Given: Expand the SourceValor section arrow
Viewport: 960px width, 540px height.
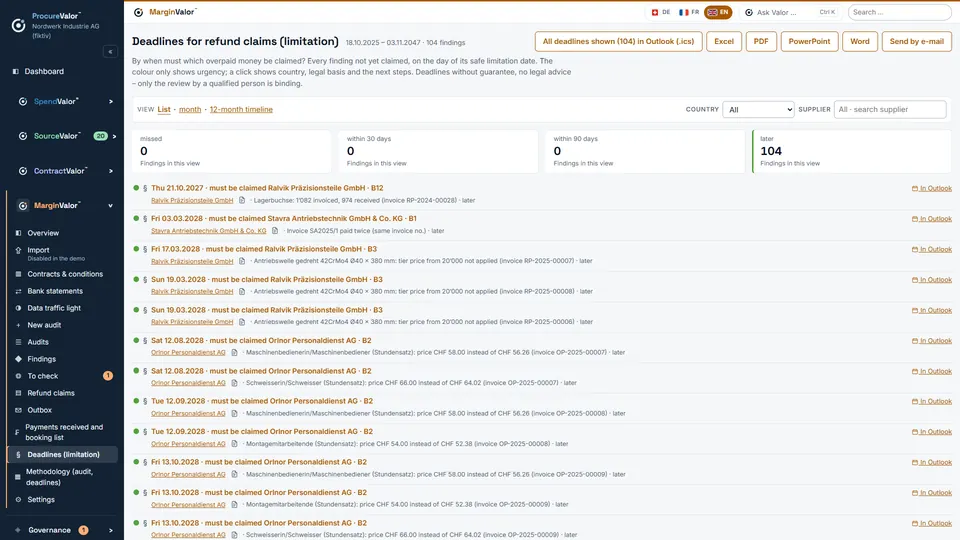Looking at the screenshot, I should click(114, 137).
